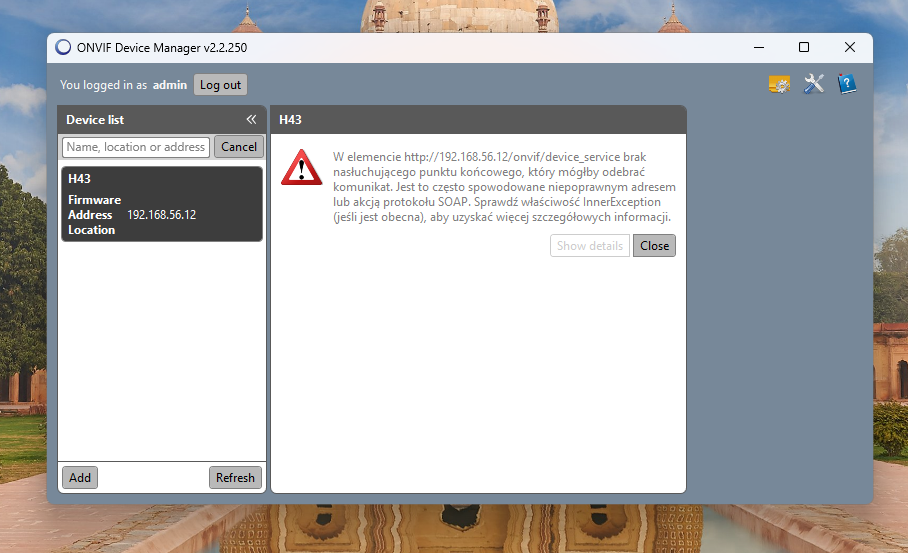The image size is (908, 553).
Task: Click the ONVIF Device Manager title bar logo
Action: [63, 47]
